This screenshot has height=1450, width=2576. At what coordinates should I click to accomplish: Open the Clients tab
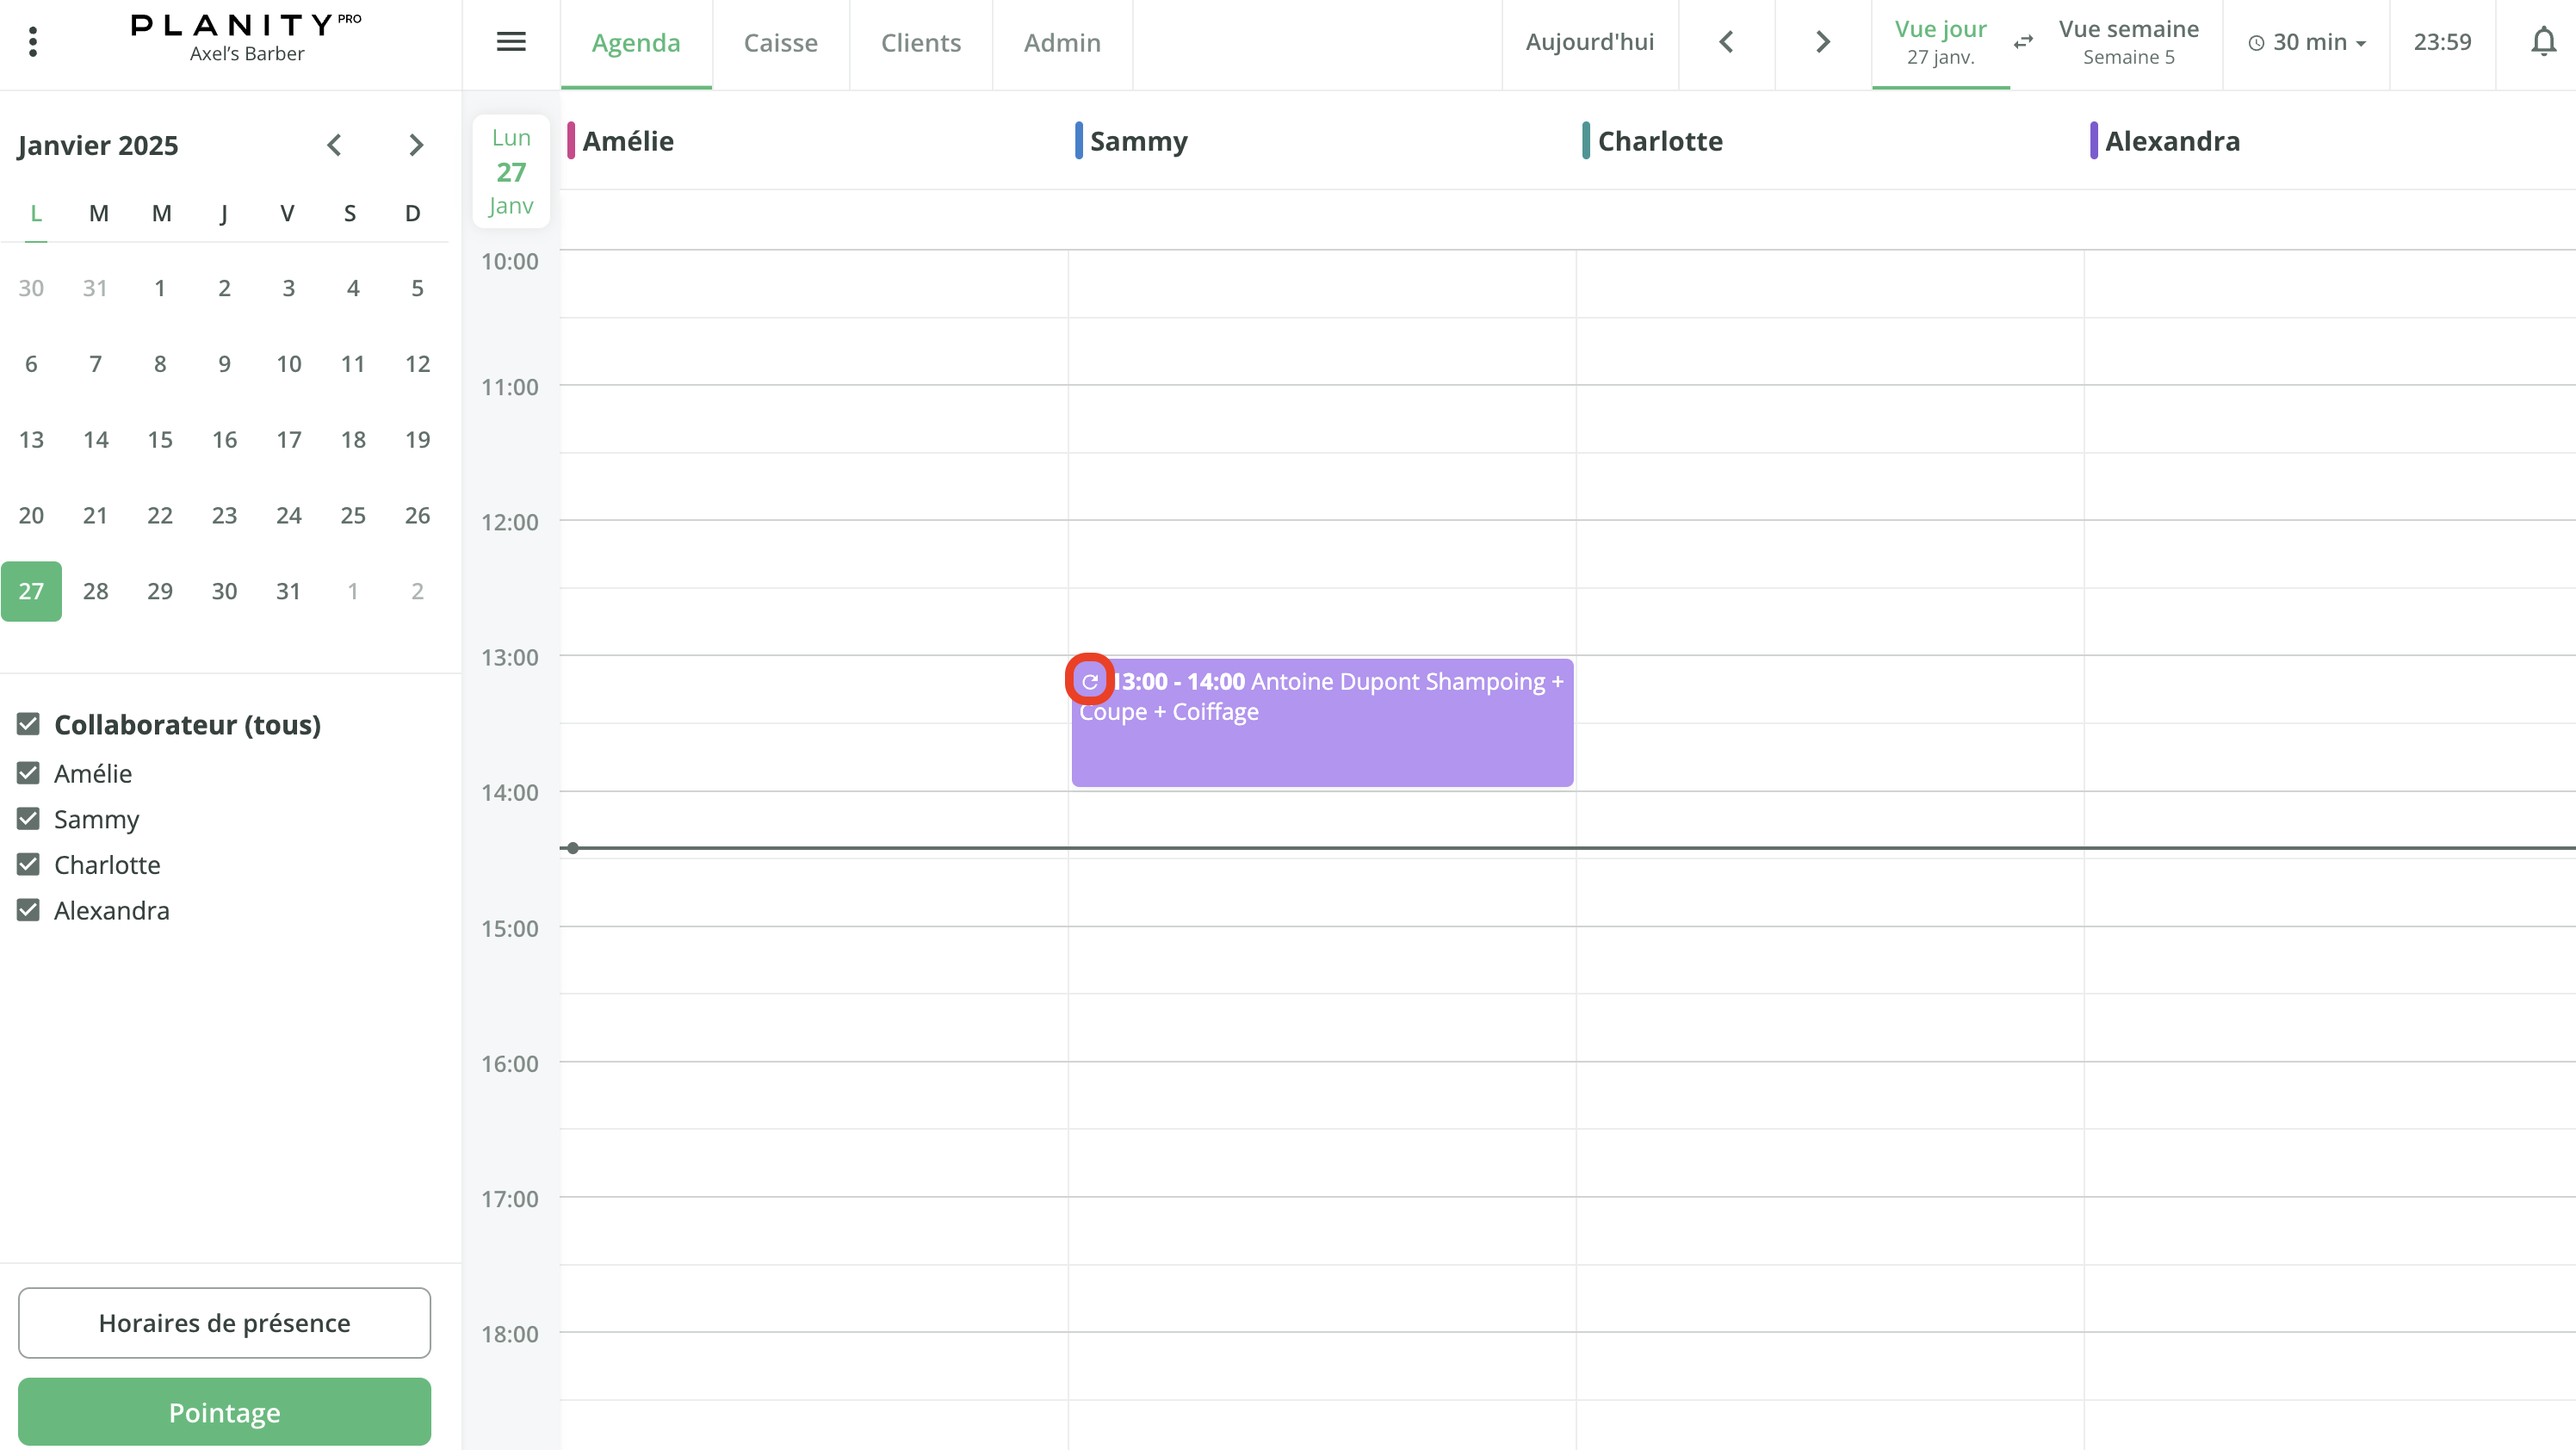[x=920, y=42]
